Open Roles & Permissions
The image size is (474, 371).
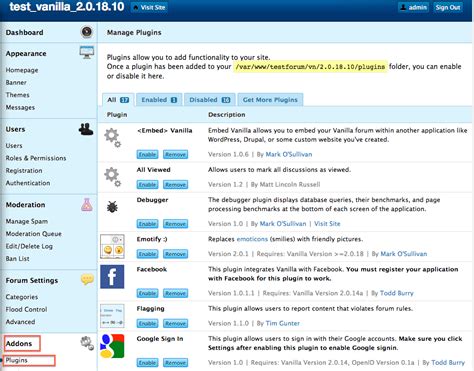click(36, 158)
